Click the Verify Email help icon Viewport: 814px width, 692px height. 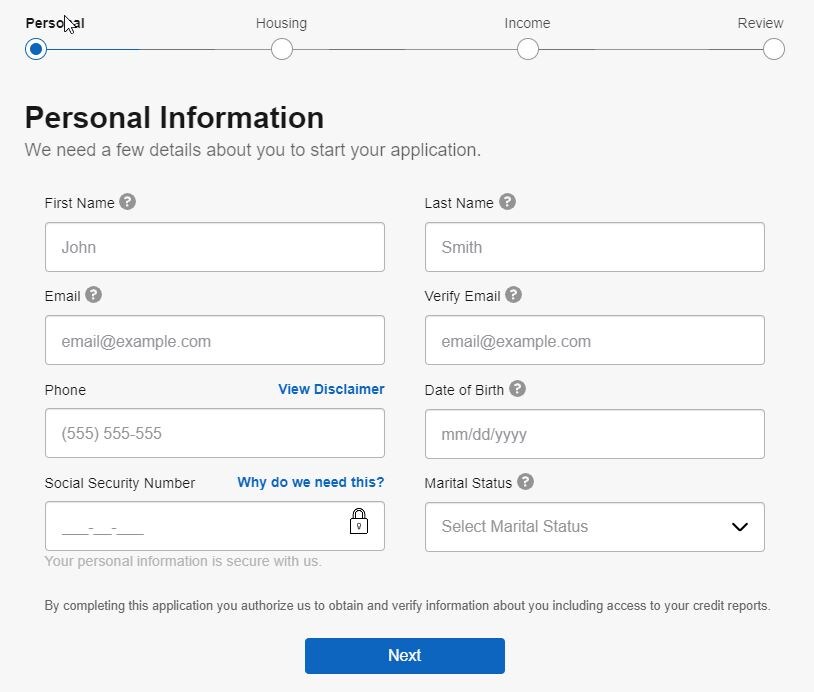(513, 295)
